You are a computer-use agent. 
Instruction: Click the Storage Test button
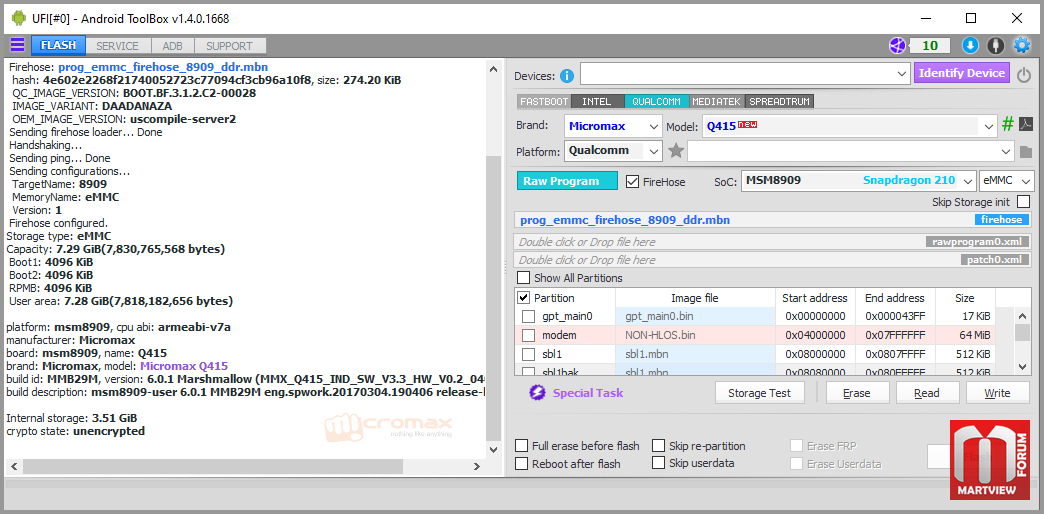(760, 393)
